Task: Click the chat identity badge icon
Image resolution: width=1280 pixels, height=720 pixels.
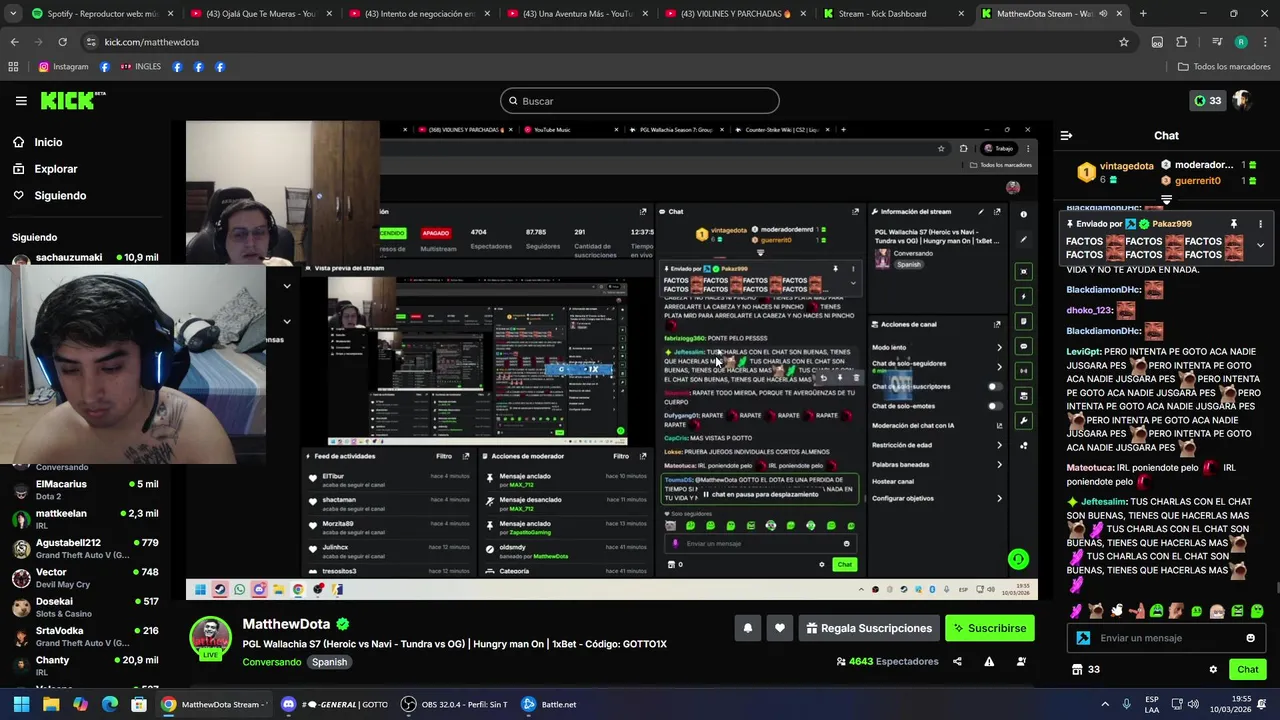Action: pos(1083,638)
